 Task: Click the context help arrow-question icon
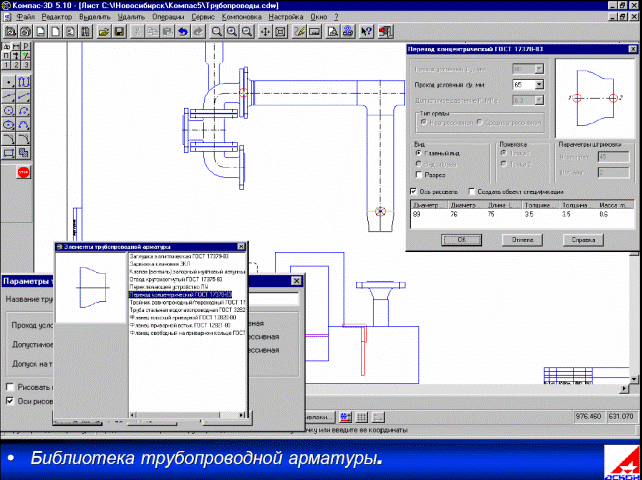366,32
